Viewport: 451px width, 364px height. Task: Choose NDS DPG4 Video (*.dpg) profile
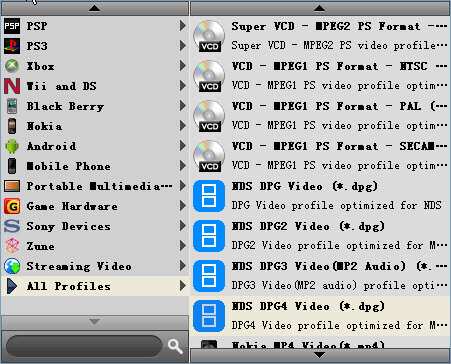pyautogui.click(x=320, y=316)
